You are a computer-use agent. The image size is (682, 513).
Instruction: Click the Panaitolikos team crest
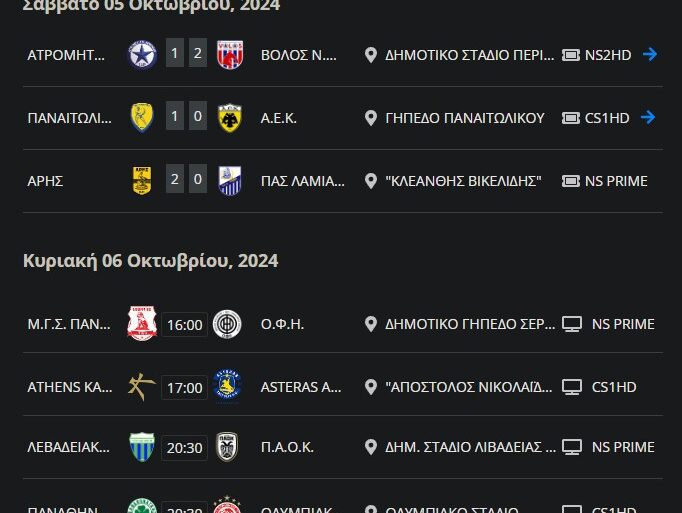[143, 118]
